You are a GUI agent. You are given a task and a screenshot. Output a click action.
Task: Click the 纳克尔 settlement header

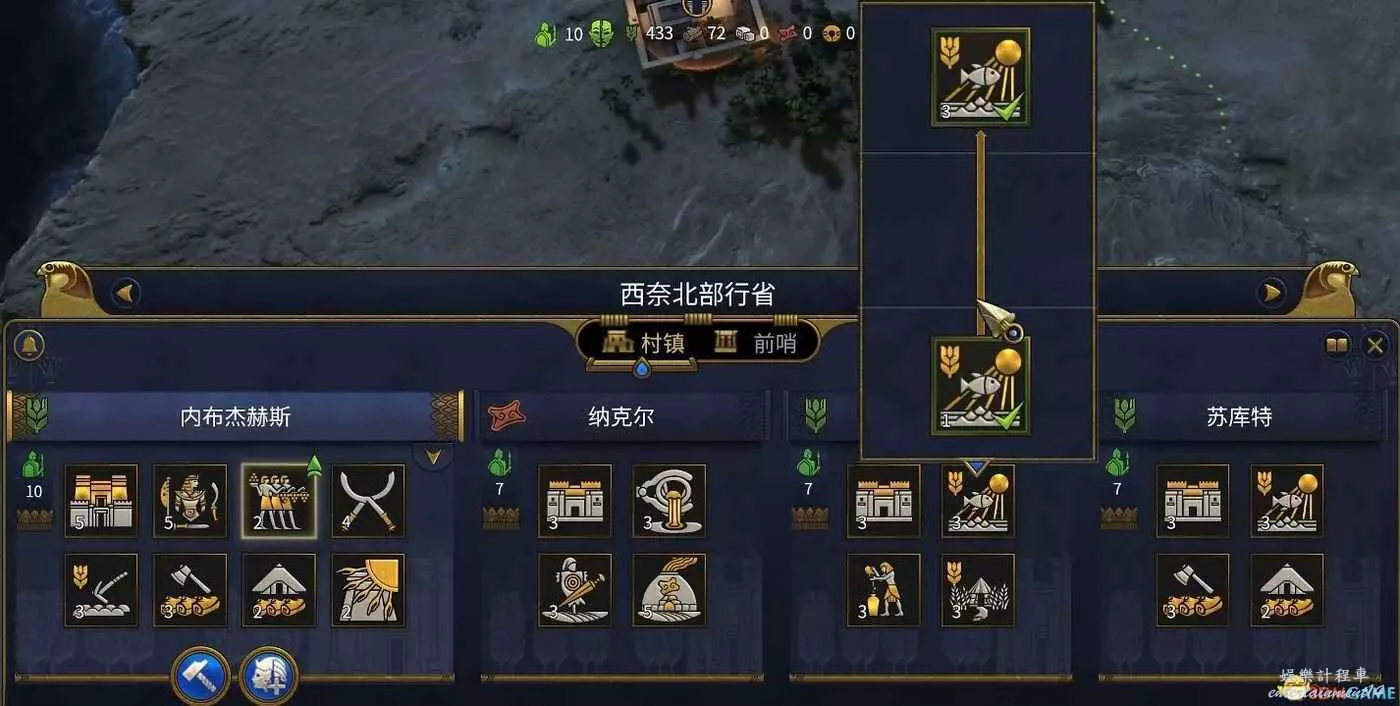(x=622, y=416)
